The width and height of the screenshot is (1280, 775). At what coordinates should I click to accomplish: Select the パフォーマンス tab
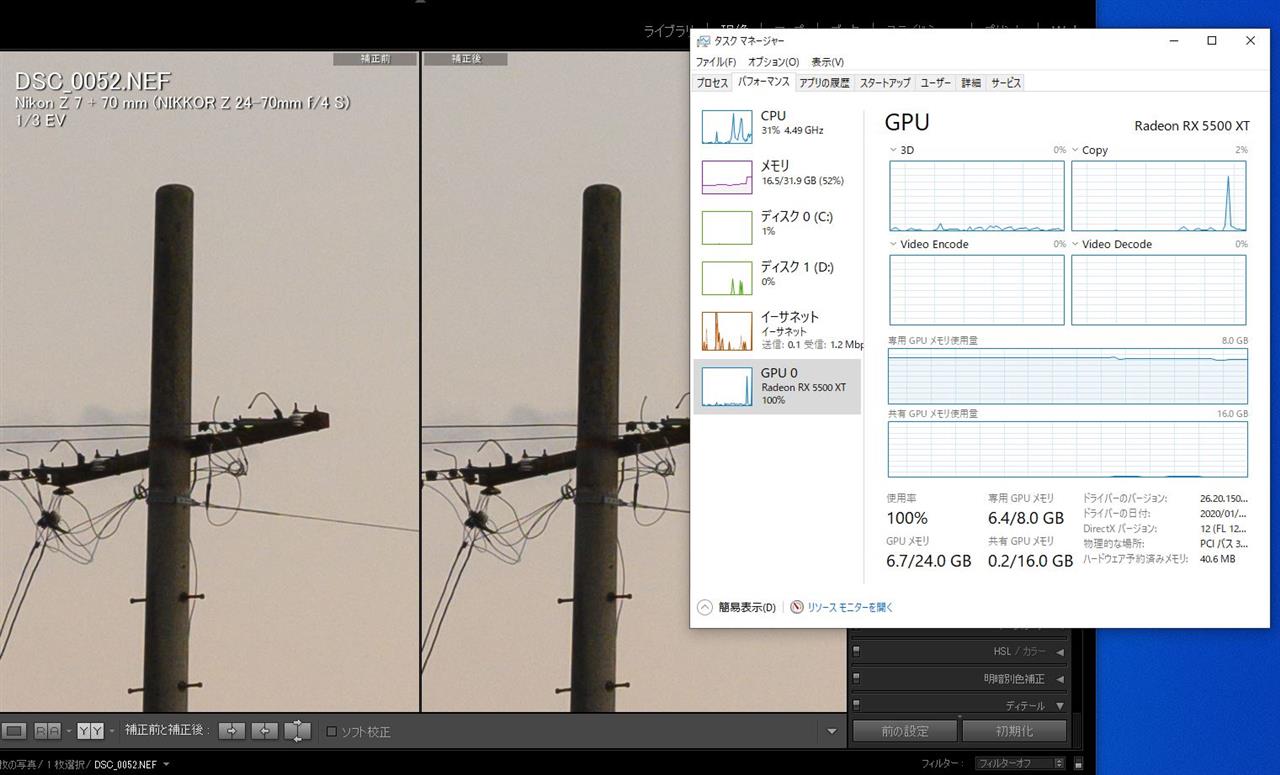(x=764, y=82)
